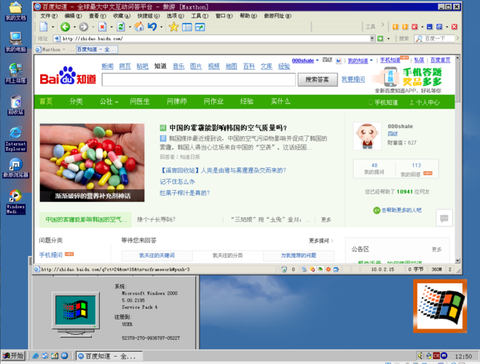
Task: Expand the Back history dropdown arrow
Action: [75, 27]
